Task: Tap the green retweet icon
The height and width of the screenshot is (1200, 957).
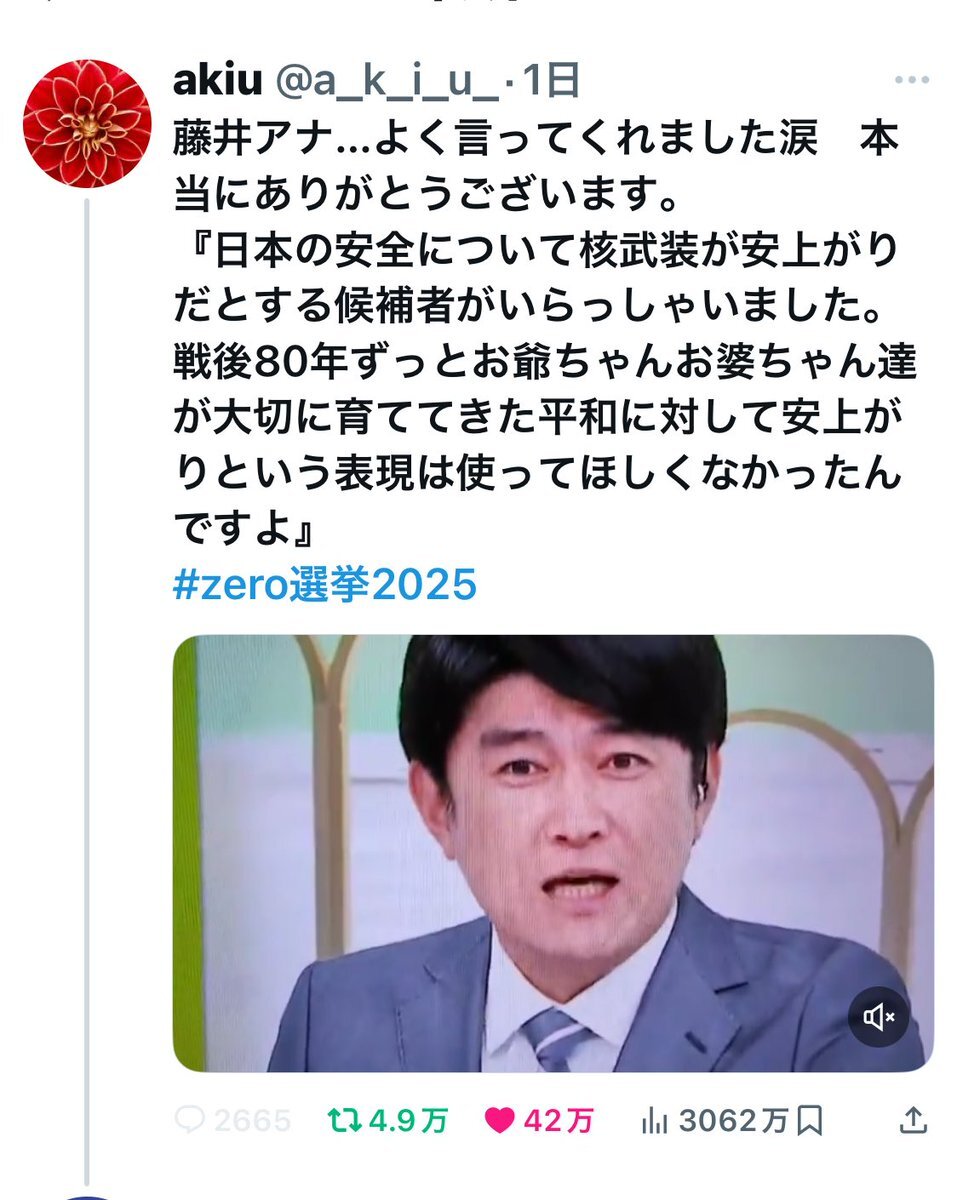Action: click(x=344, y=1121)
